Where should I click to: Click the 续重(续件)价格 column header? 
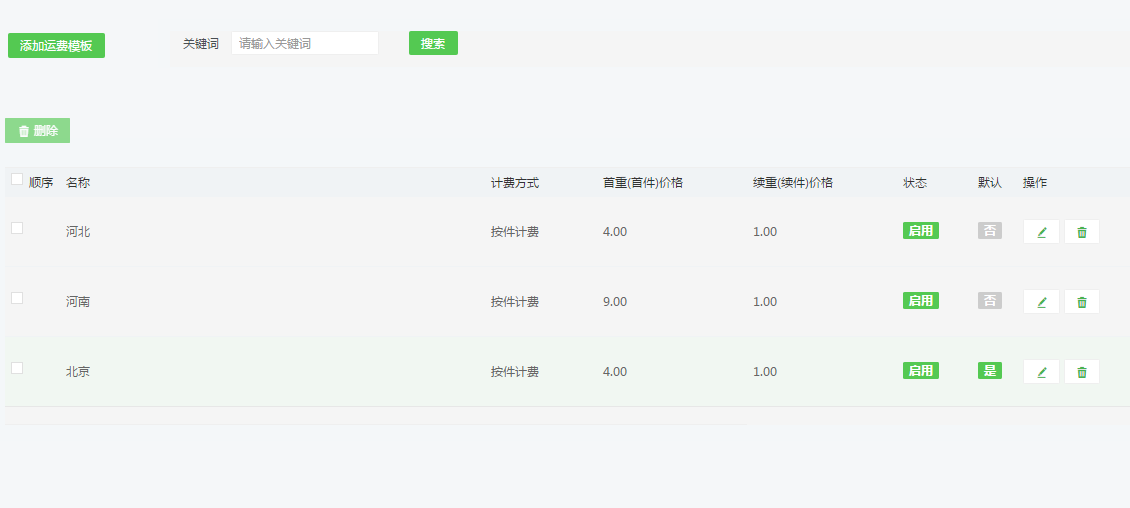tap(793, 183)
